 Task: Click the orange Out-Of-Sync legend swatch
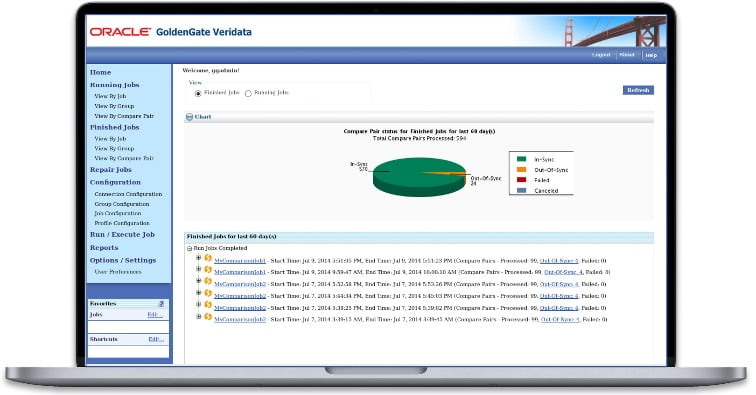pos(521,170)
